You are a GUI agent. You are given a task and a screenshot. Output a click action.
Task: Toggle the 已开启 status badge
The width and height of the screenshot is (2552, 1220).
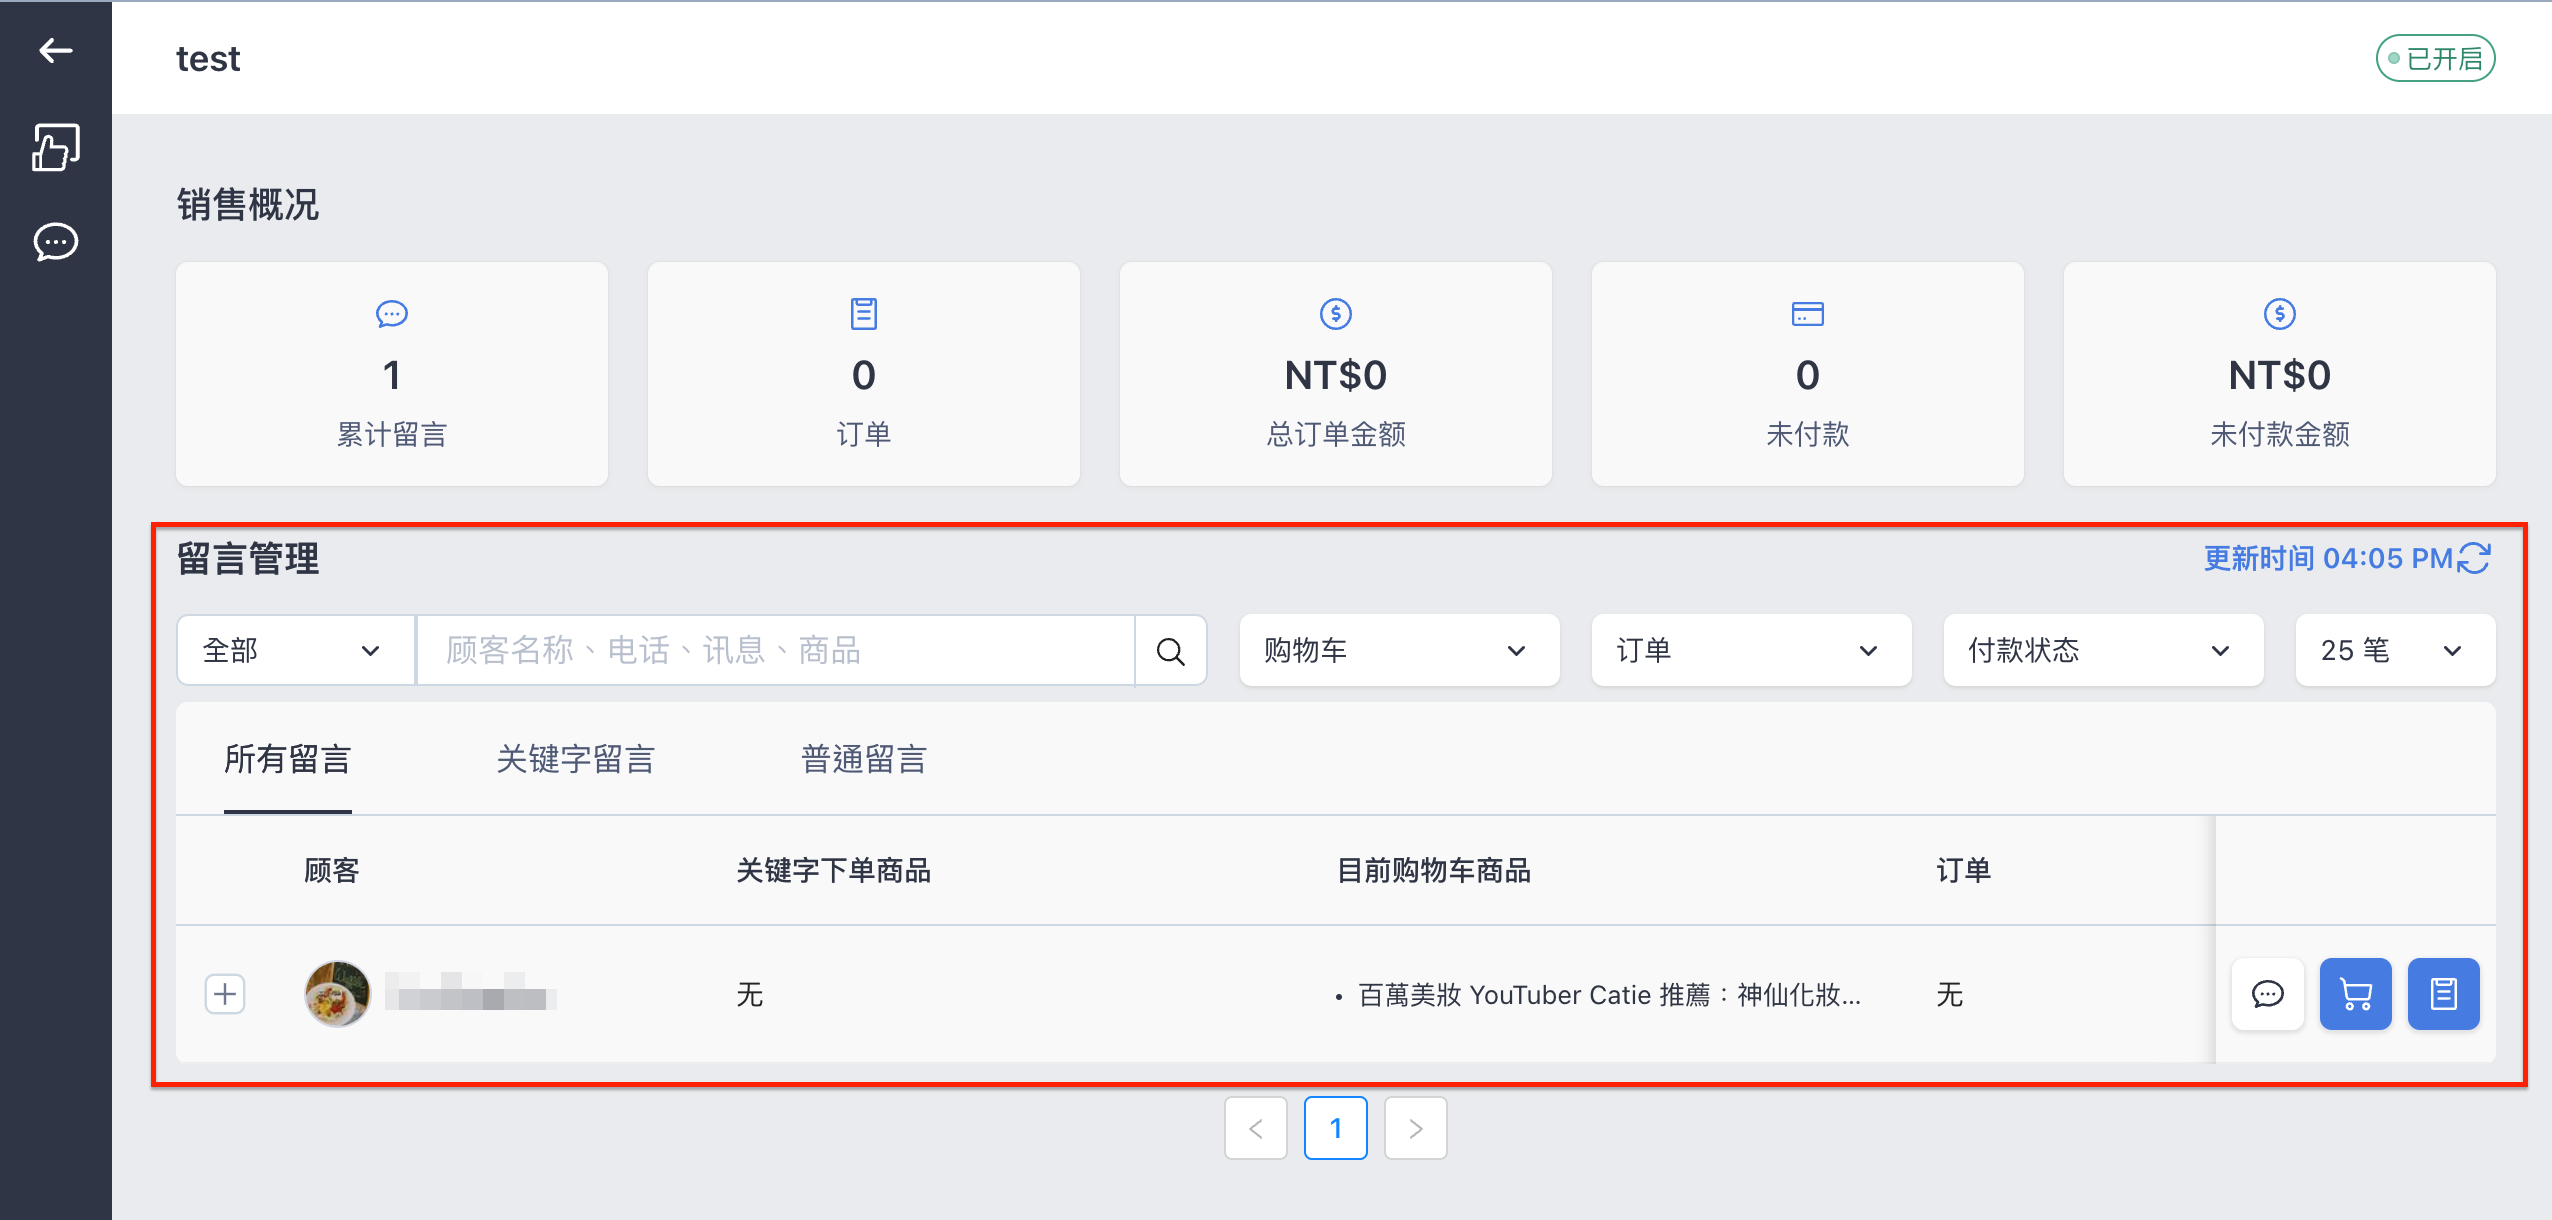pos(2435,59)
